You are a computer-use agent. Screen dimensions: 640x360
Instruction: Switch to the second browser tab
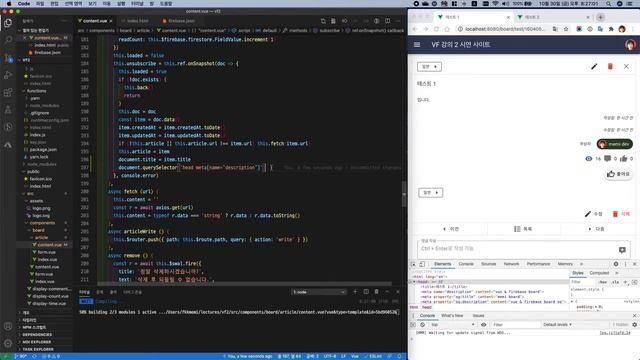[x=553, y=17]
